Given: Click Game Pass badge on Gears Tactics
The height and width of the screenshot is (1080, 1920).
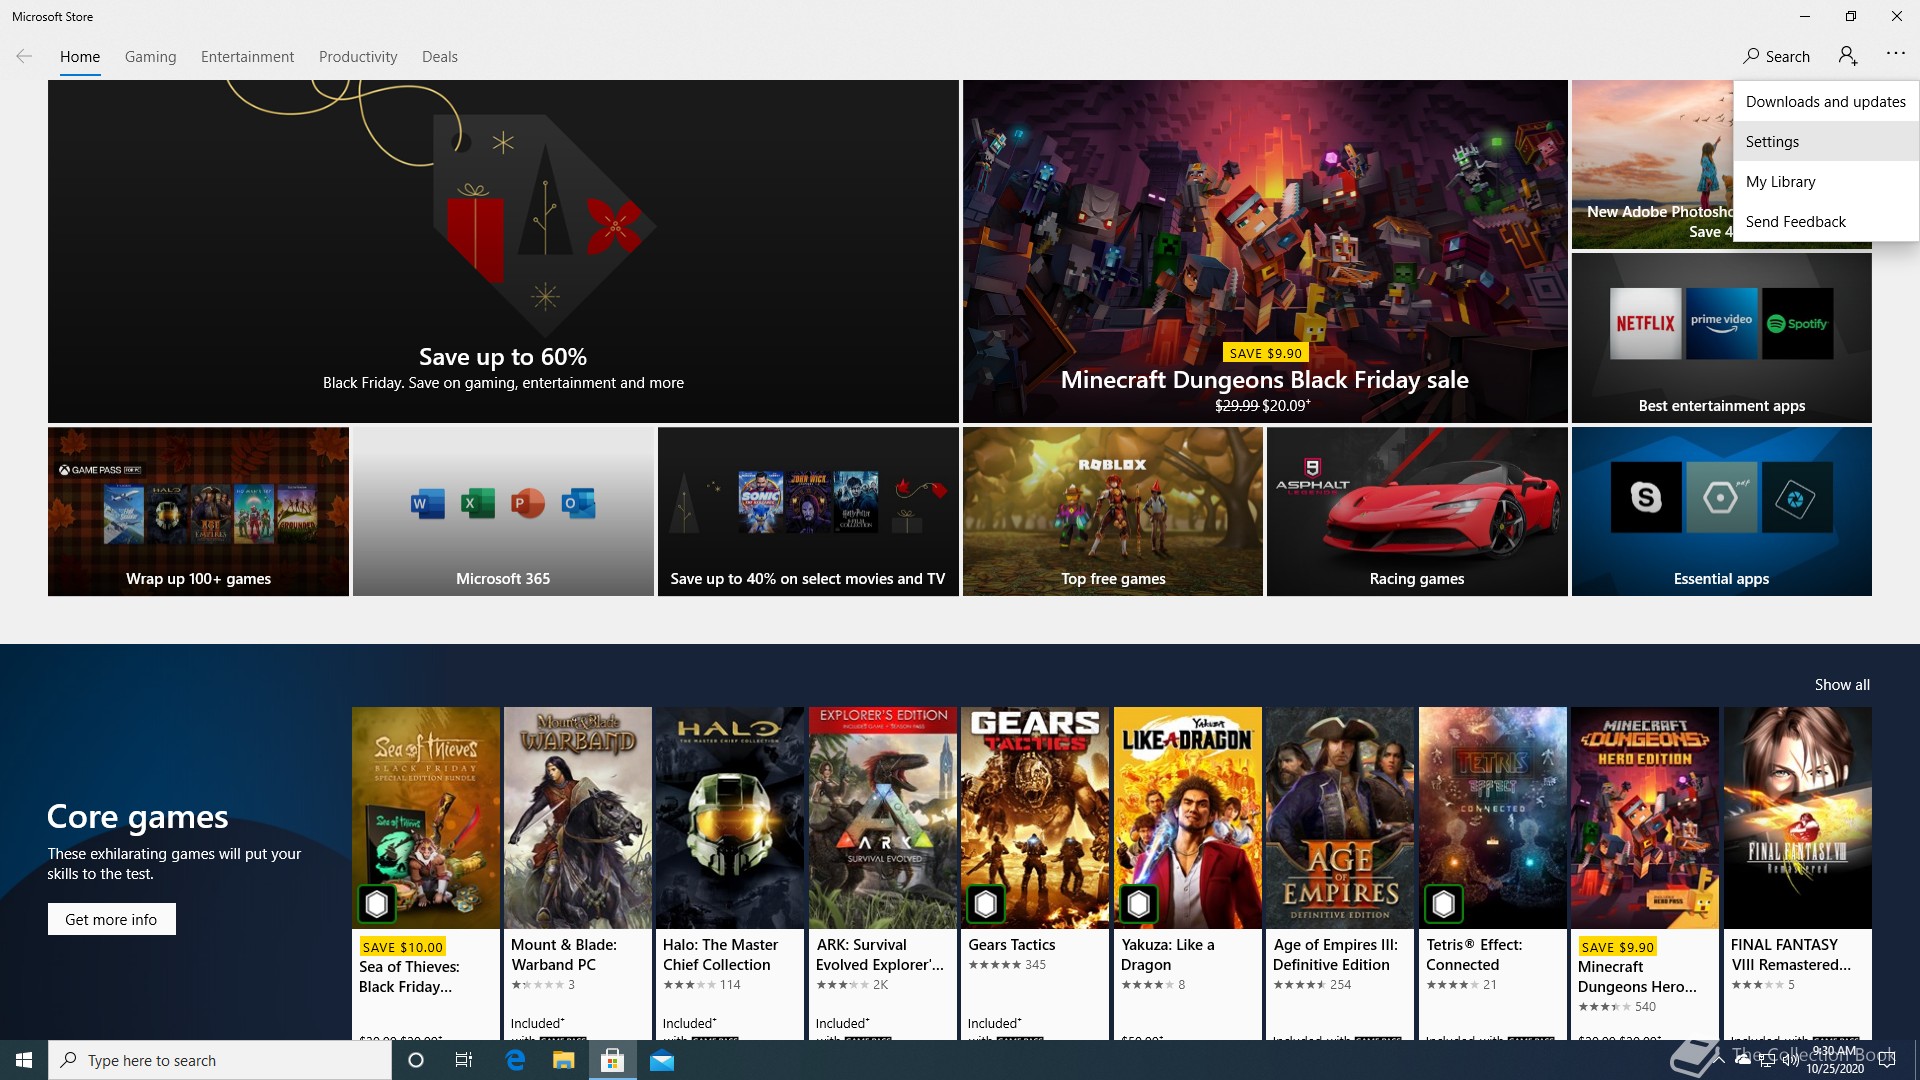Looking at the screenshot, I should point(986,904).
